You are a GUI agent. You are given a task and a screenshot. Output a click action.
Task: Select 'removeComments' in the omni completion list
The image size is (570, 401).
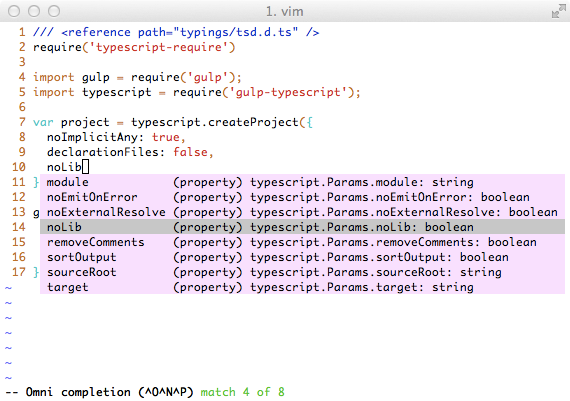[302, 242]
